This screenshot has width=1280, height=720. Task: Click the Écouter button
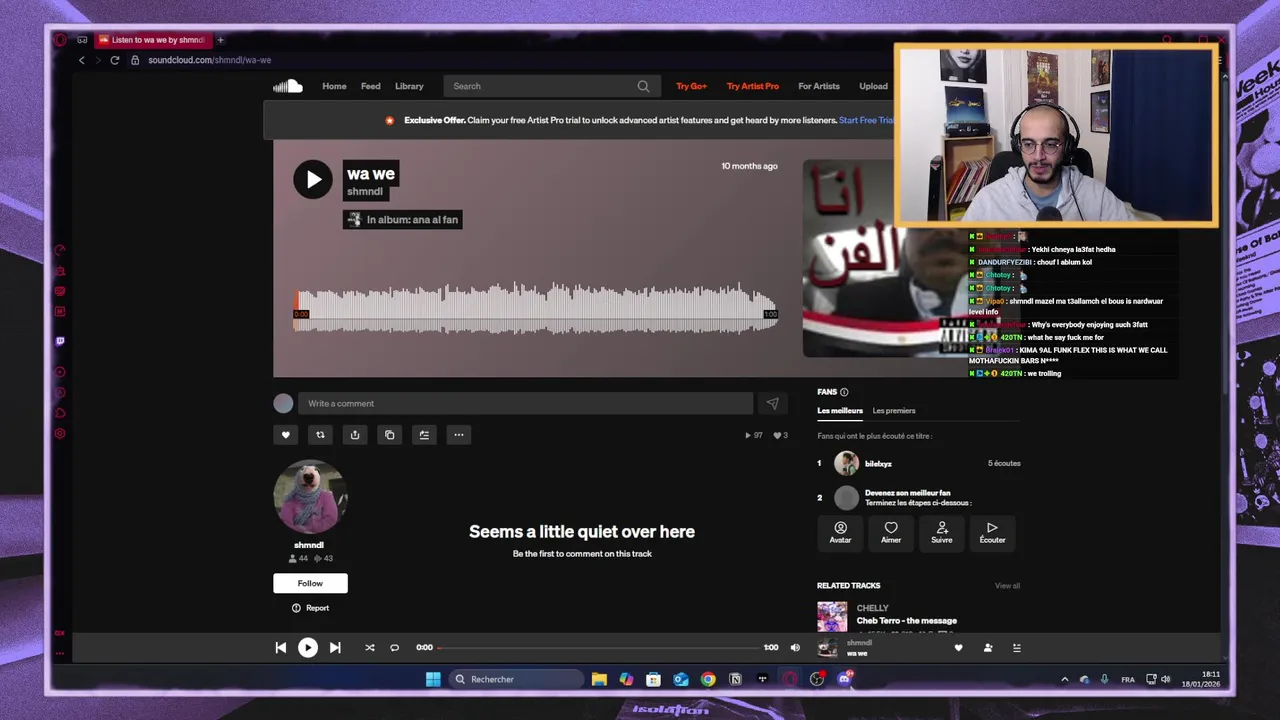tap(992, 533)
